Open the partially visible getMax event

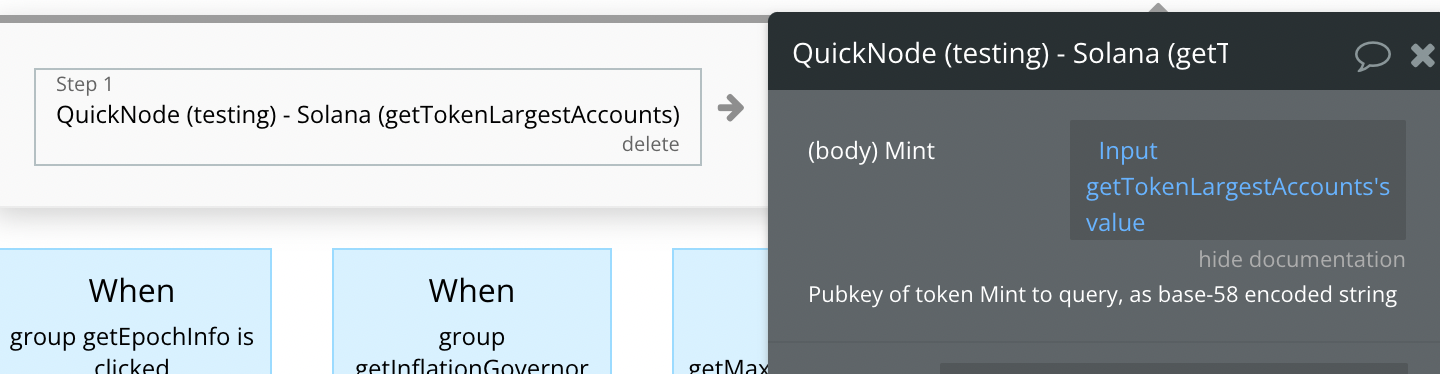click(720, 311)
